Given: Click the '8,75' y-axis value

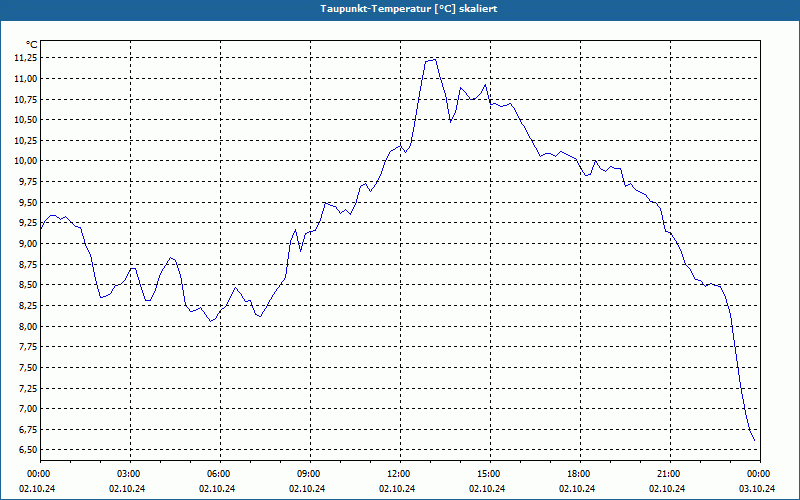Looking at the screenshot, I should point(27,264).
